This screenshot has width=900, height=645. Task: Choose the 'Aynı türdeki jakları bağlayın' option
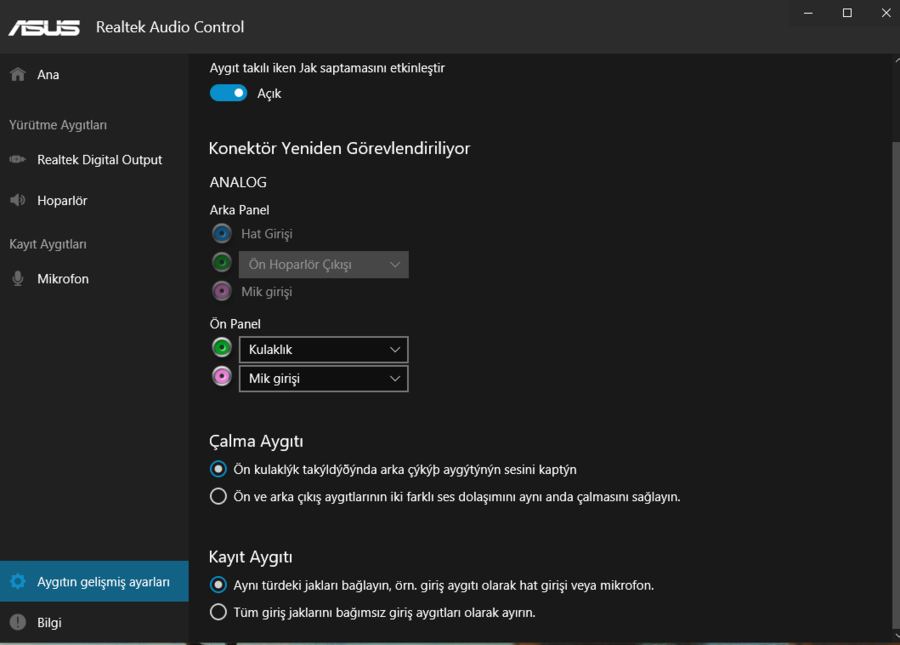click(218, 585)
